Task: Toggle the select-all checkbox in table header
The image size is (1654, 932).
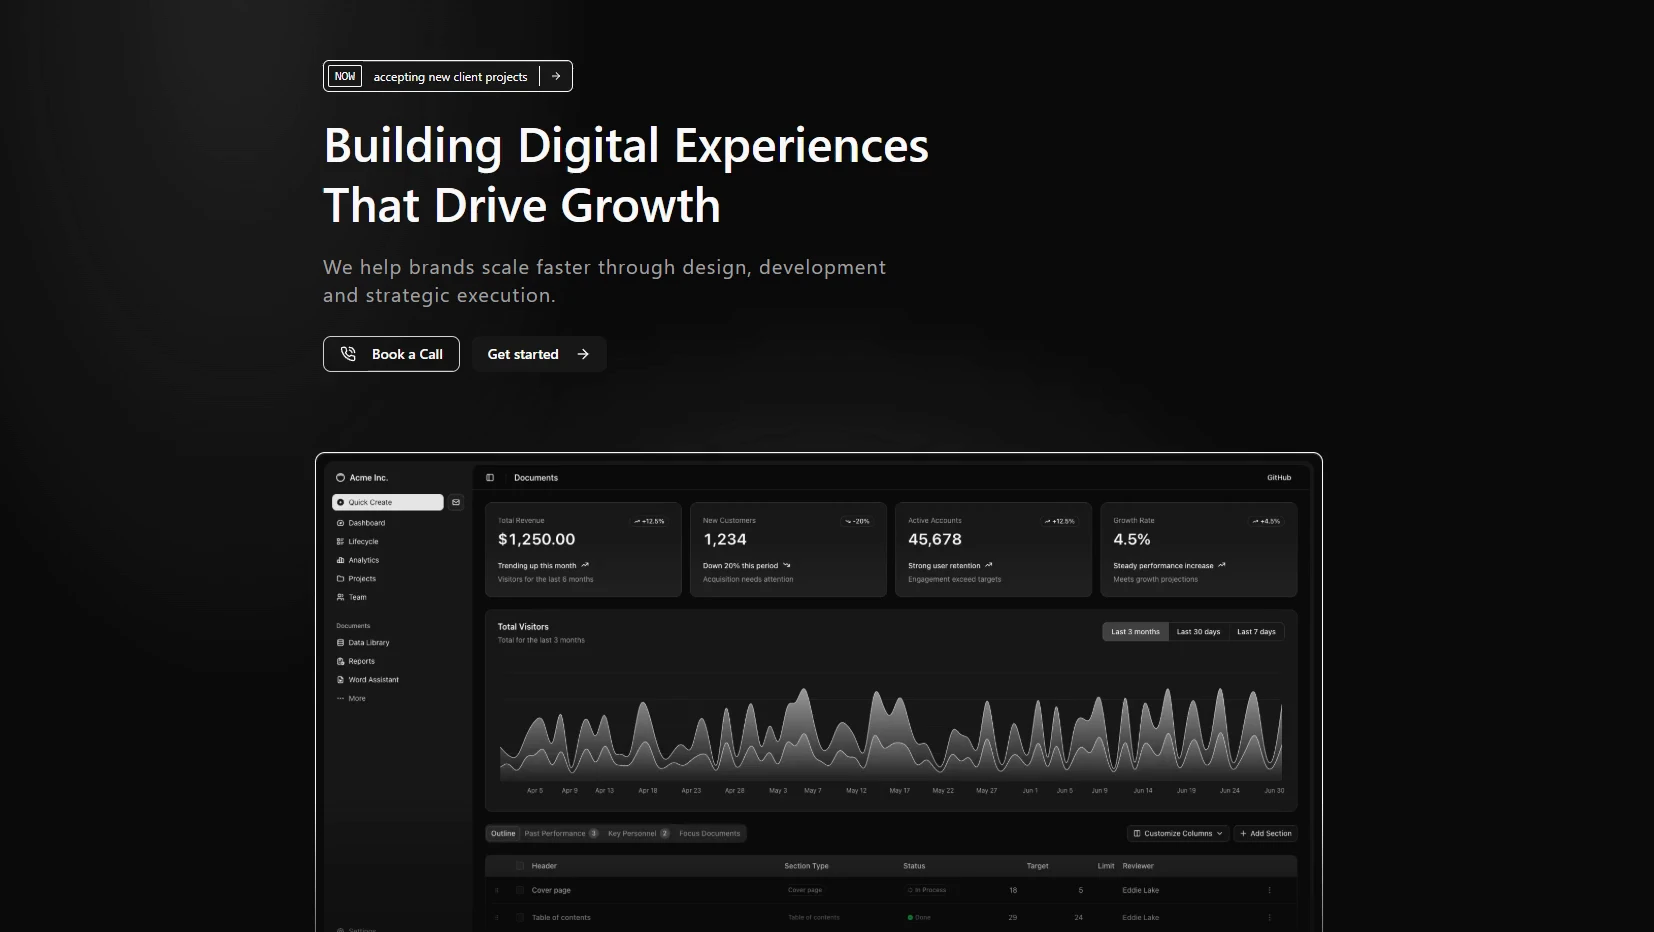Action: point(520,866)
